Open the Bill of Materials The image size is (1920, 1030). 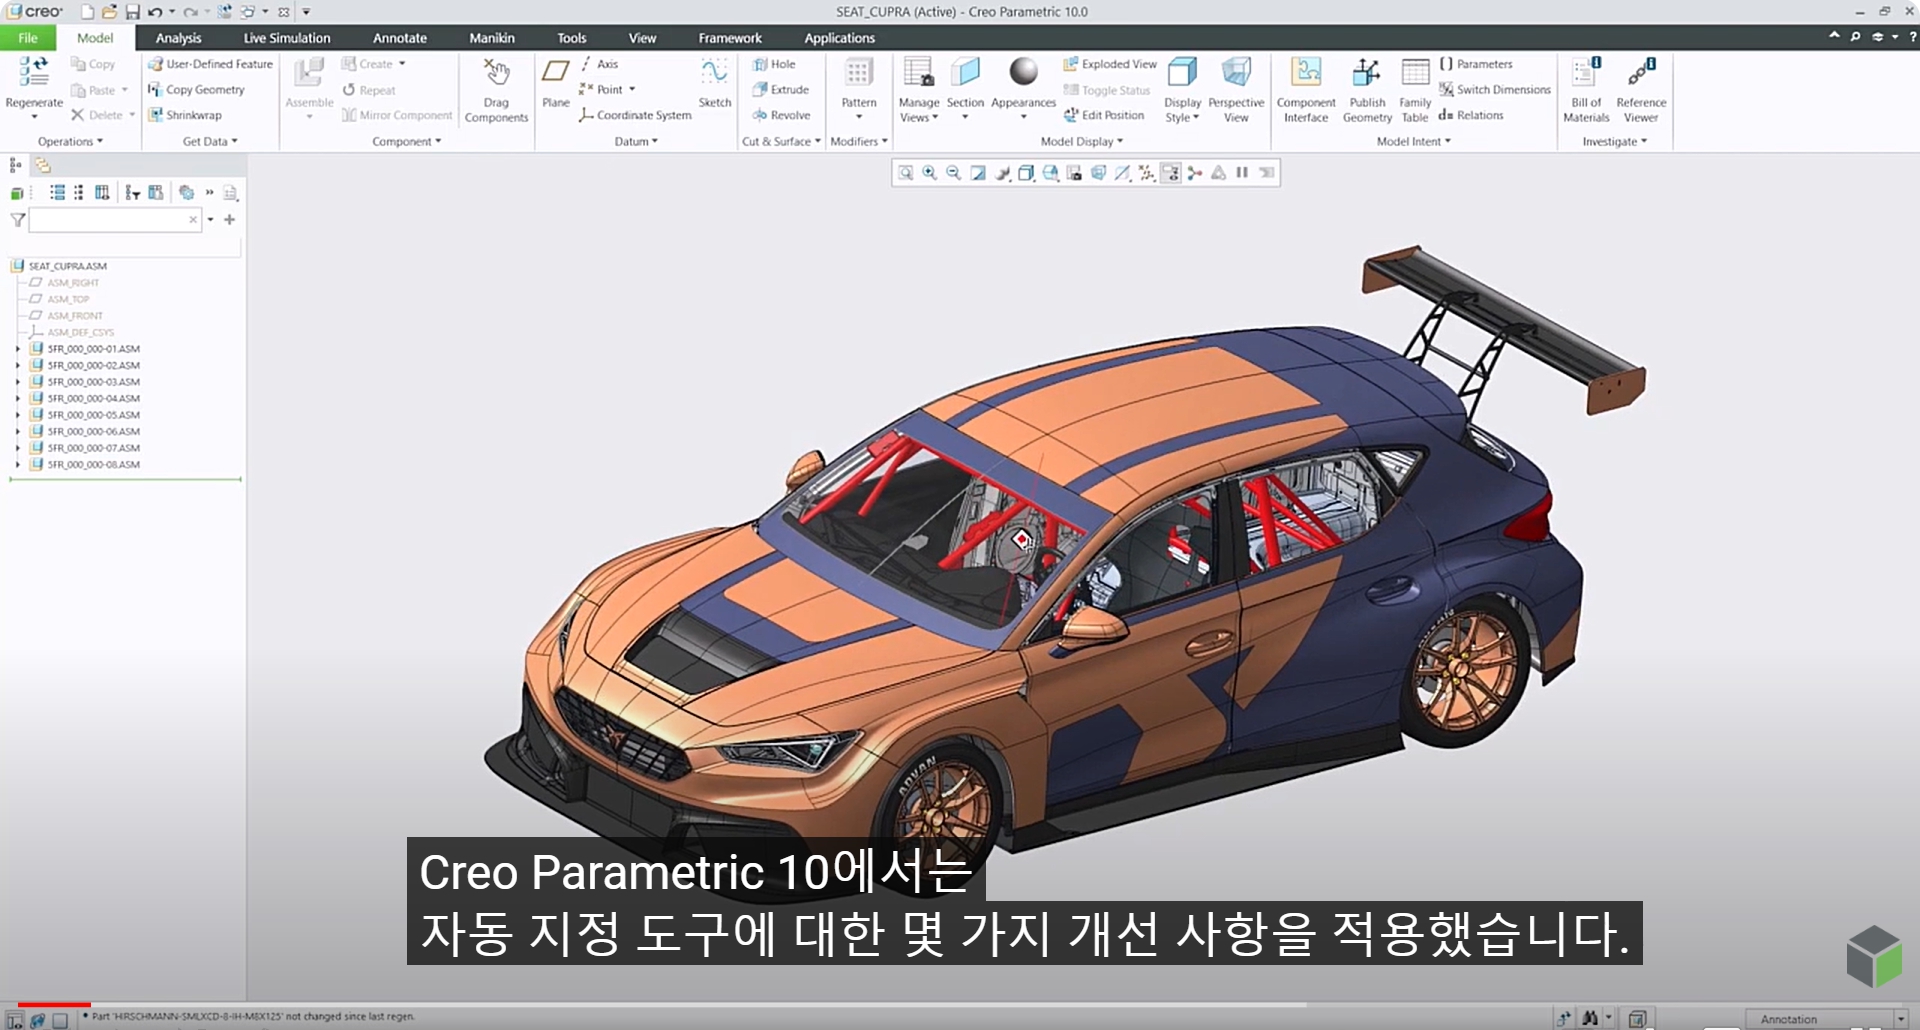point(1586,91)
